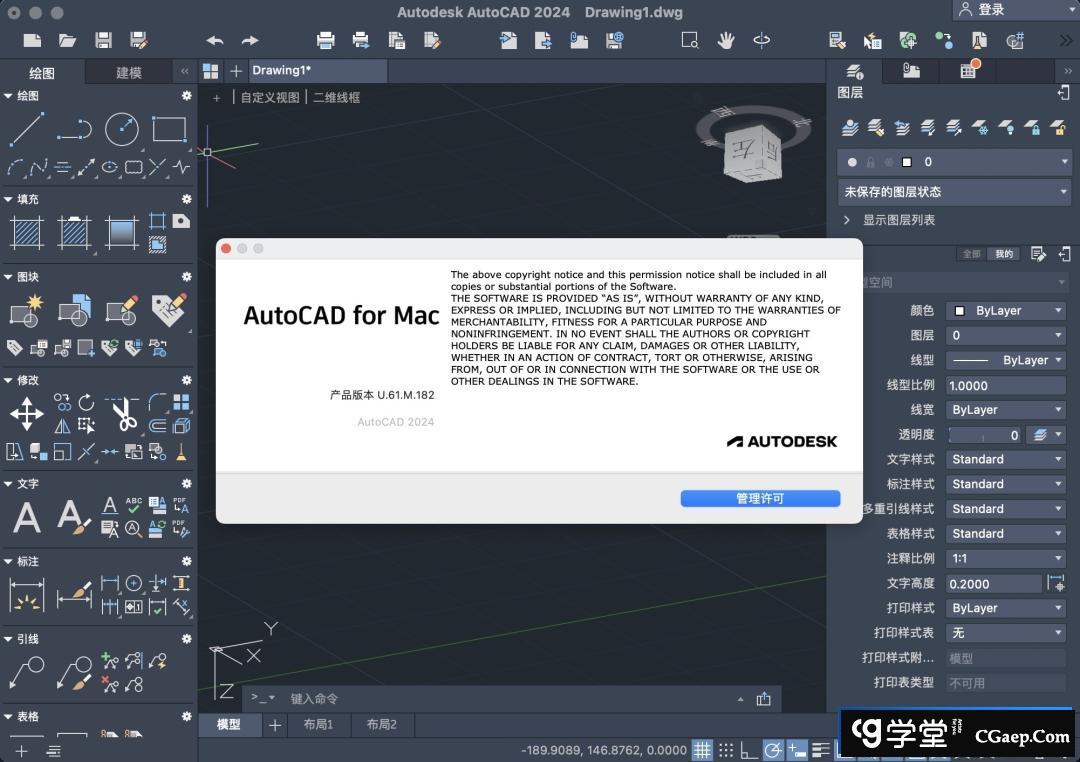1080x762 pixels.
Task: Click the 透明度 slider
Action: pos(984,435)
